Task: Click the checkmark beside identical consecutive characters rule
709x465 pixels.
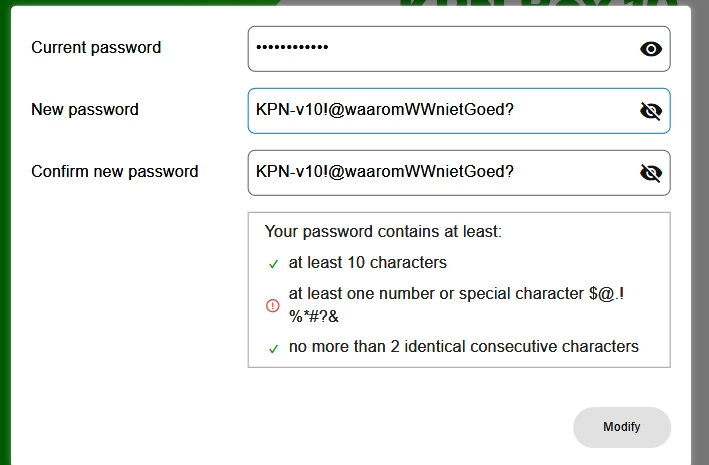Action: (273, 349)
